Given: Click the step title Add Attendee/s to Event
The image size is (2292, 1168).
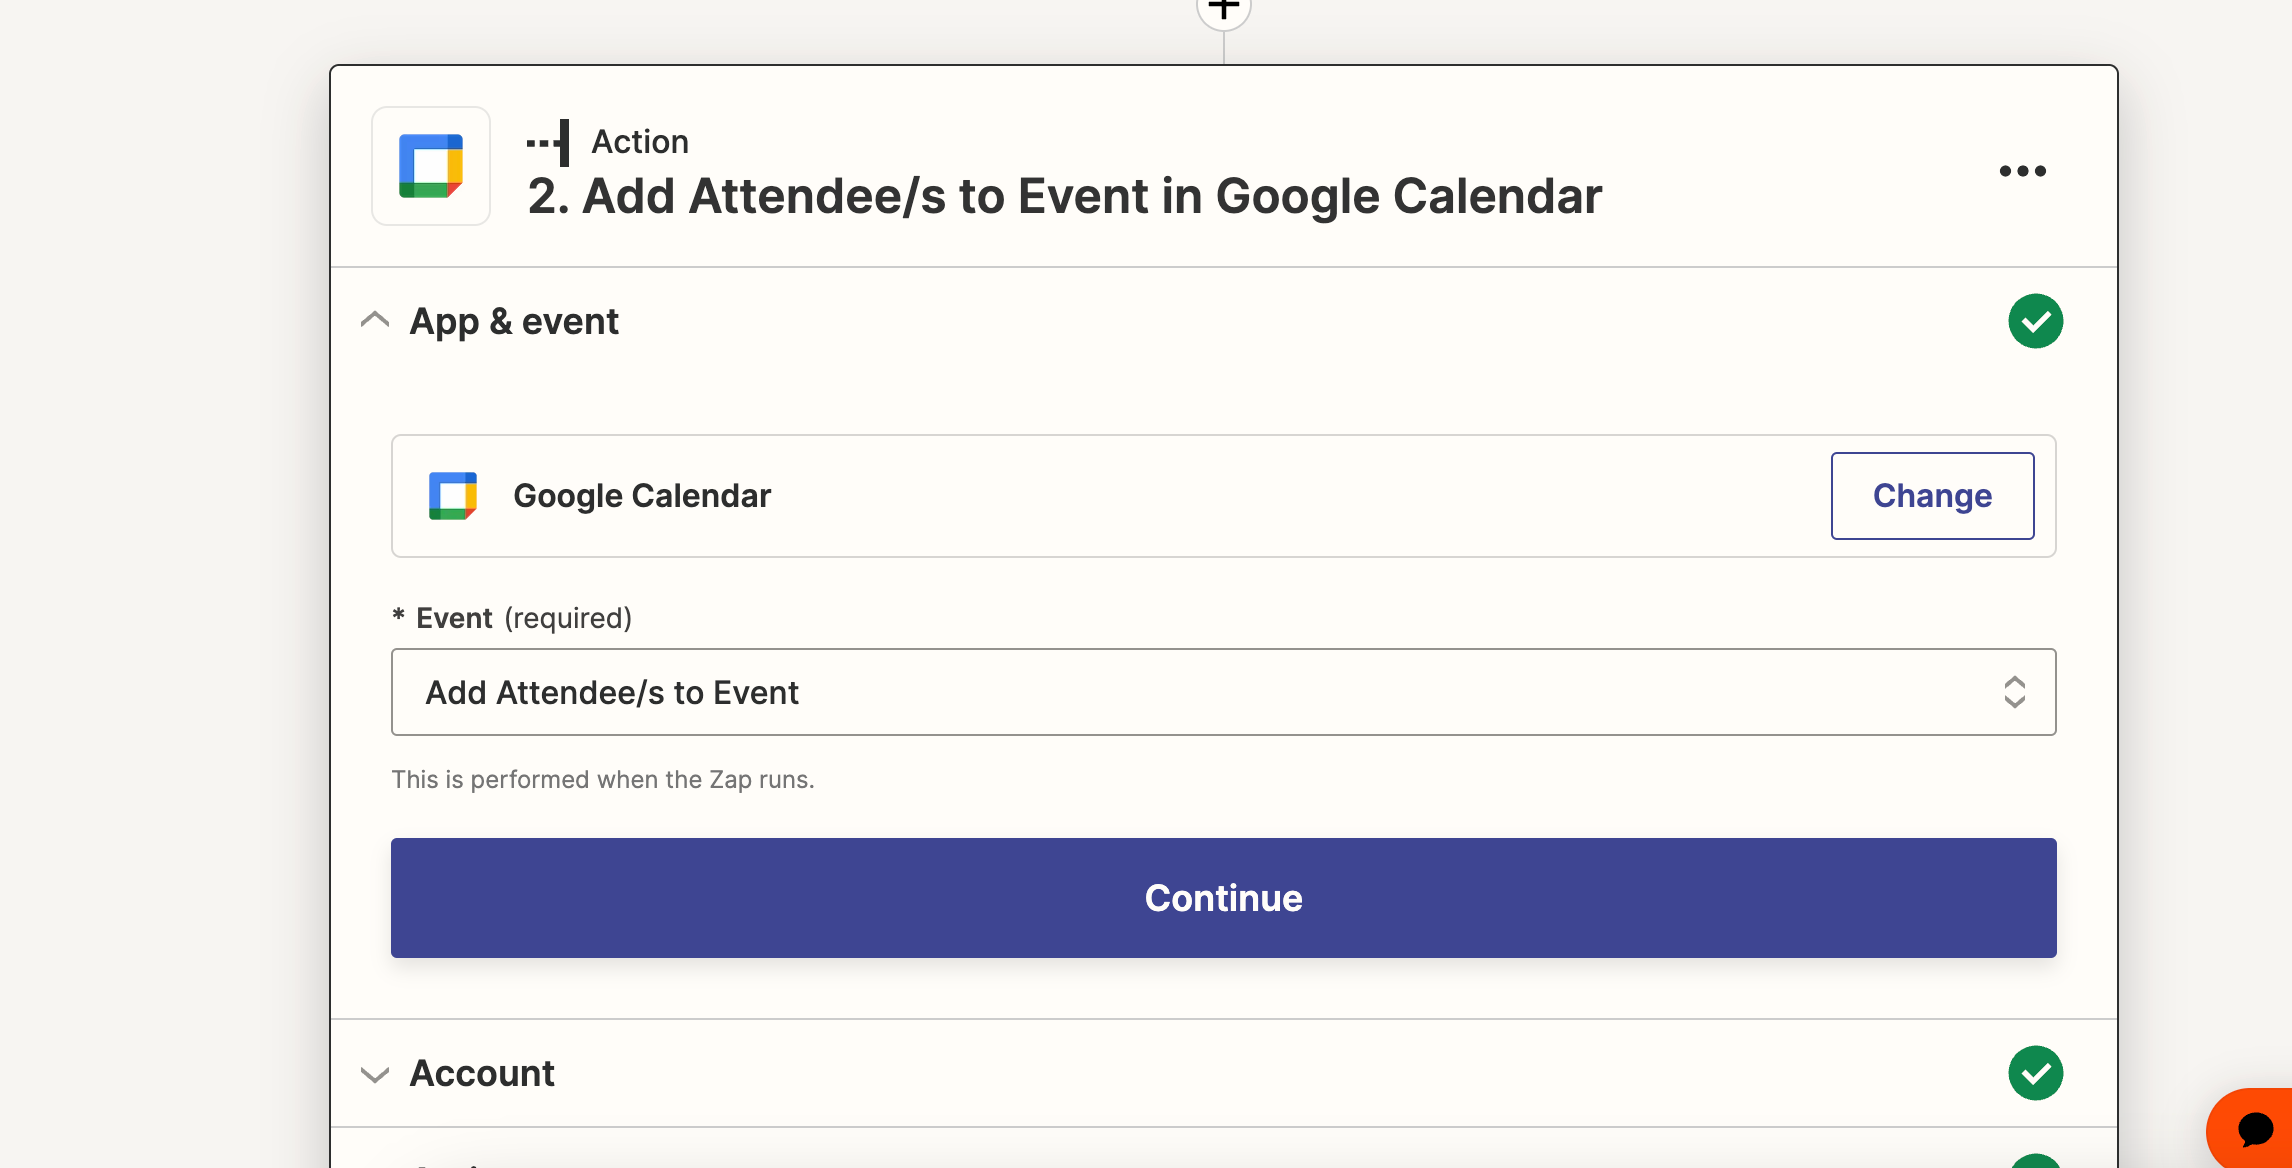Looking at the screenshot, I should [1065, 196].
